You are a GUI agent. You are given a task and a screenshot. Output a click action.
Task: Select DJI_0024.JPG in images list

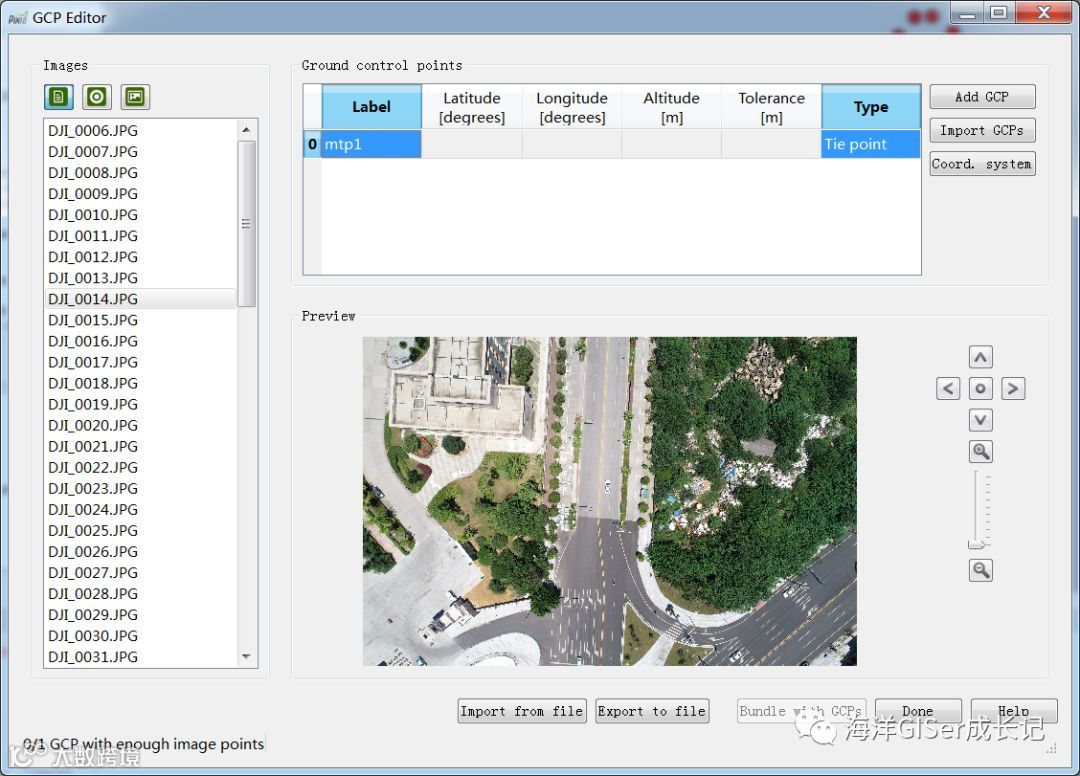pos(141,510)
